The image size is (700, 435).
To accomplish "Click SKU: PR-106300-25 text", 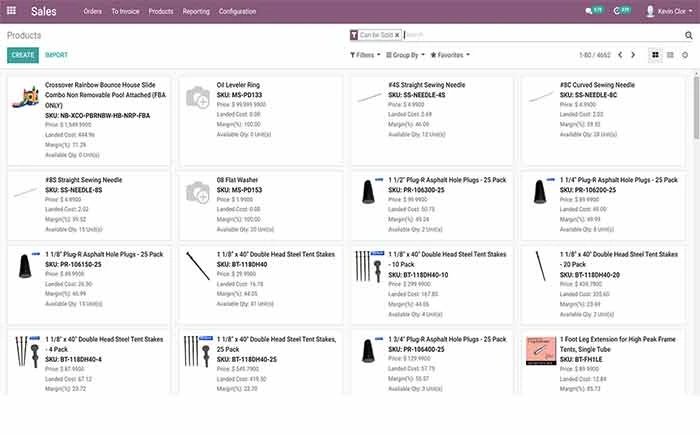I will (416, 190).
